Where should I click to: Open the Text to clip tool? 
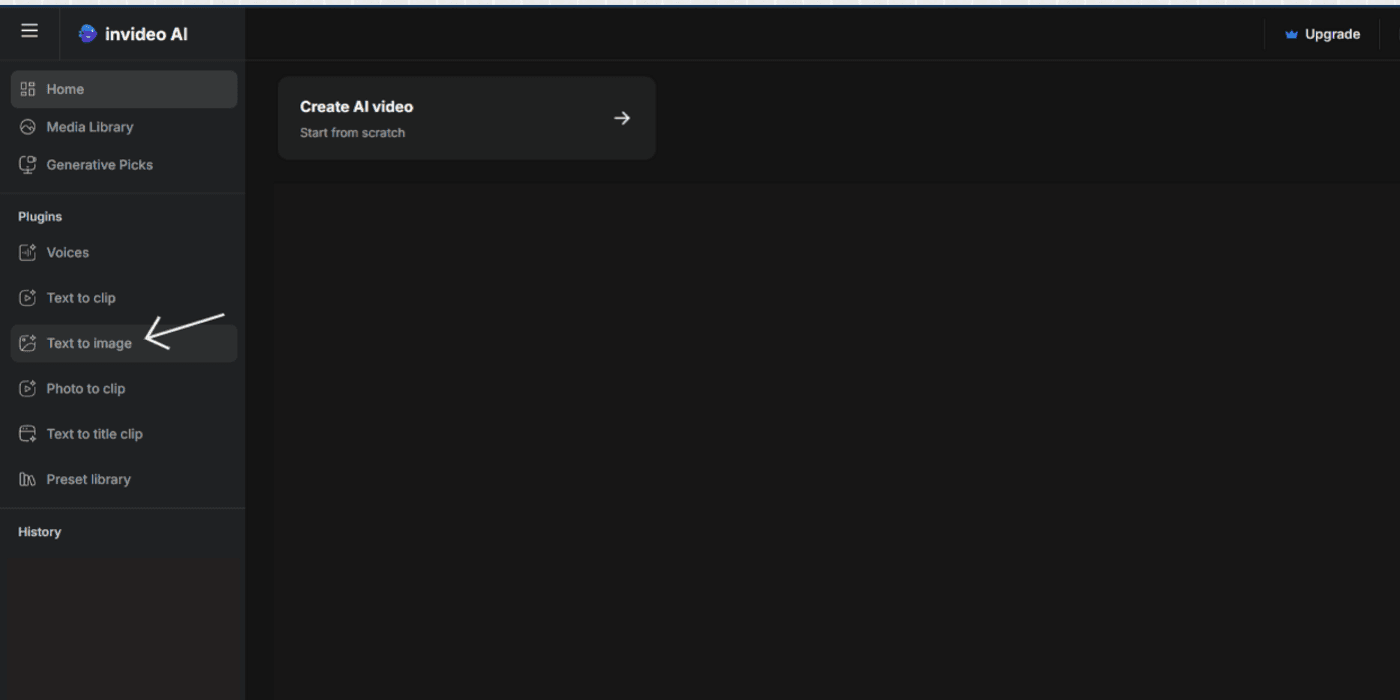[80, 297]
